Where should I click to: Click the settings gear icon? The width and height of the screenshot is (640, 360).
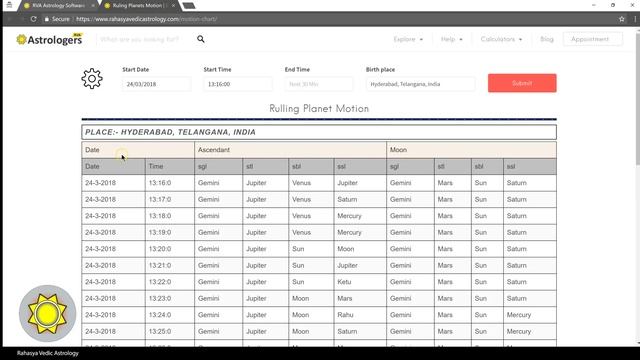coord(92,78)
